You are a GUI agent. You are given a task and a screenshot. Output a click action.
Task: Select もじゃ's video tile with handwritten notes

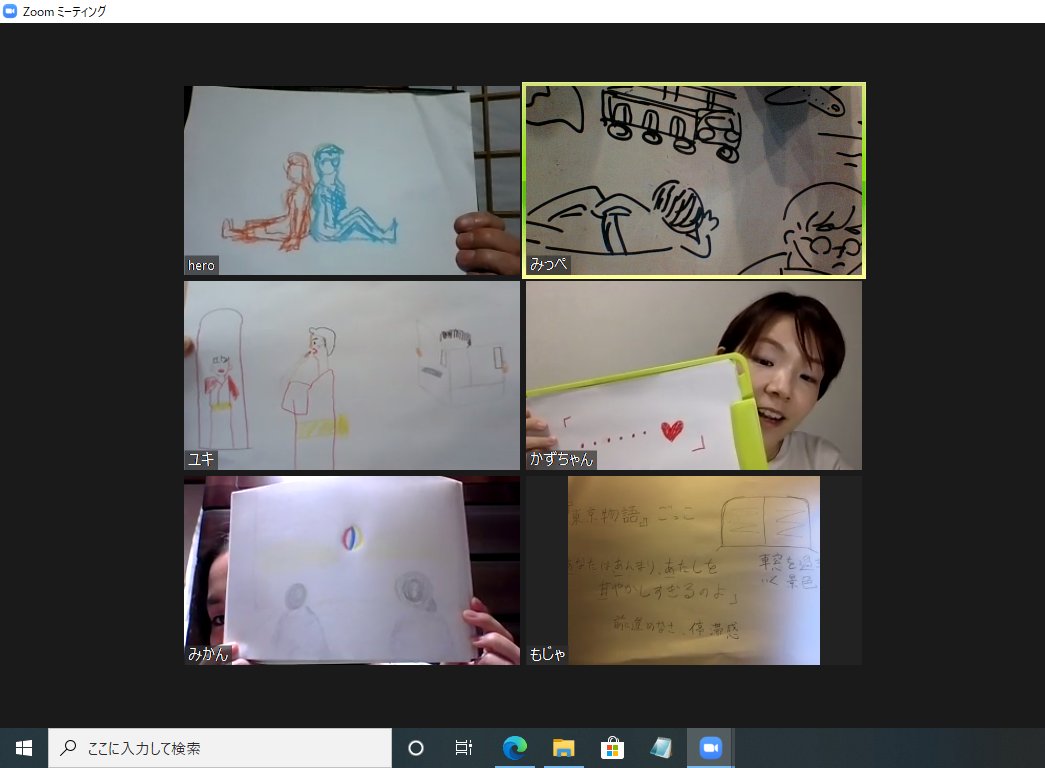[694, 570]
